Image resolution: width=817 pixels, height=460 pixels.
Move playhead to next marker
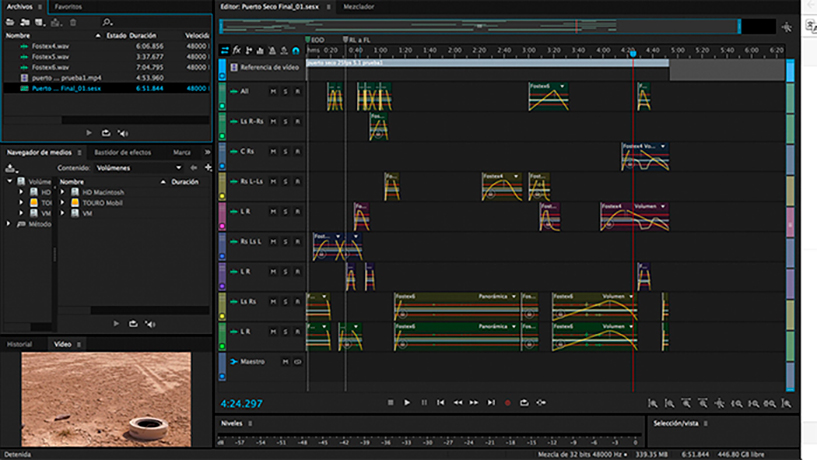491,402
